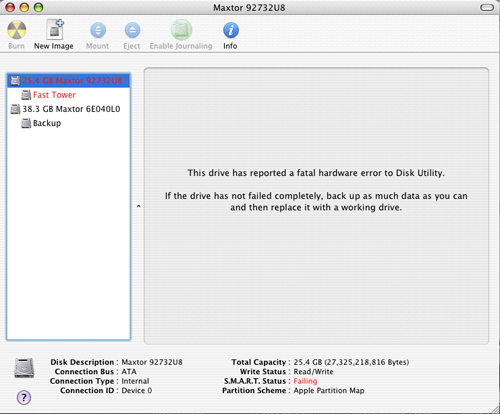
Task: Toggle toolbar with the top-right pill button
Action: pos(487,7)
